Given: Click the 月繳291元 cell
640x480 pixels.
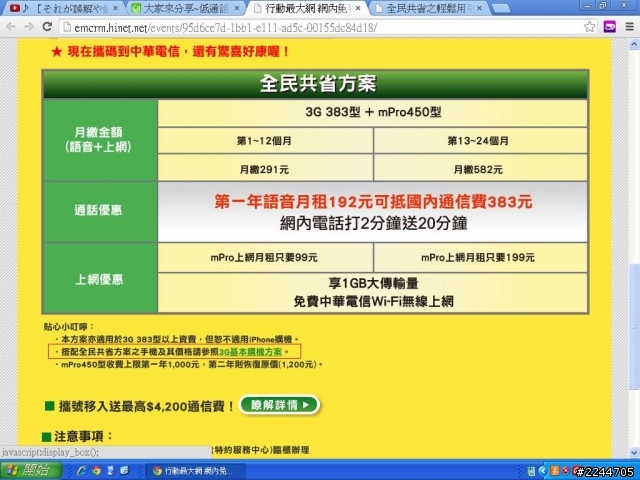Looking at the screenshot, I should (265, 169).
